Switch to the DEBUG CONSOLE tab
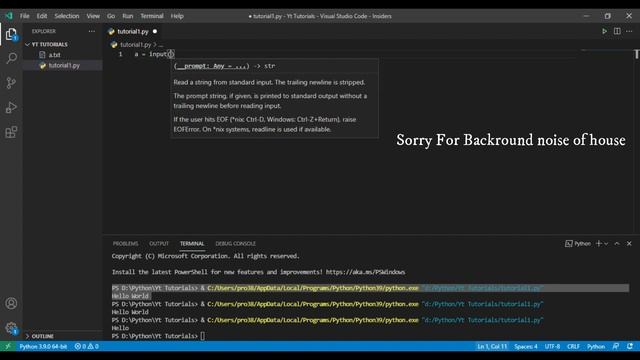Image resolution: width=640 pixels, height=360 pixels. pos(236,244)
